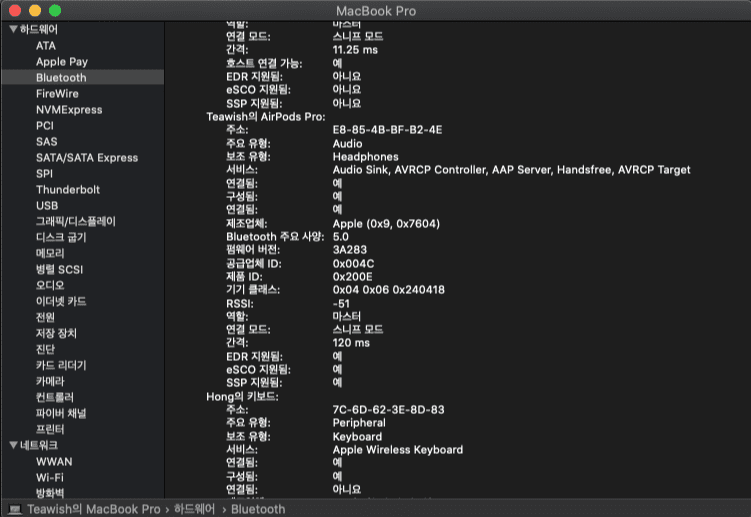751x517 pixels.
Task: Open 방화벽 in the sidebar
Action: [x=50, y=493]
